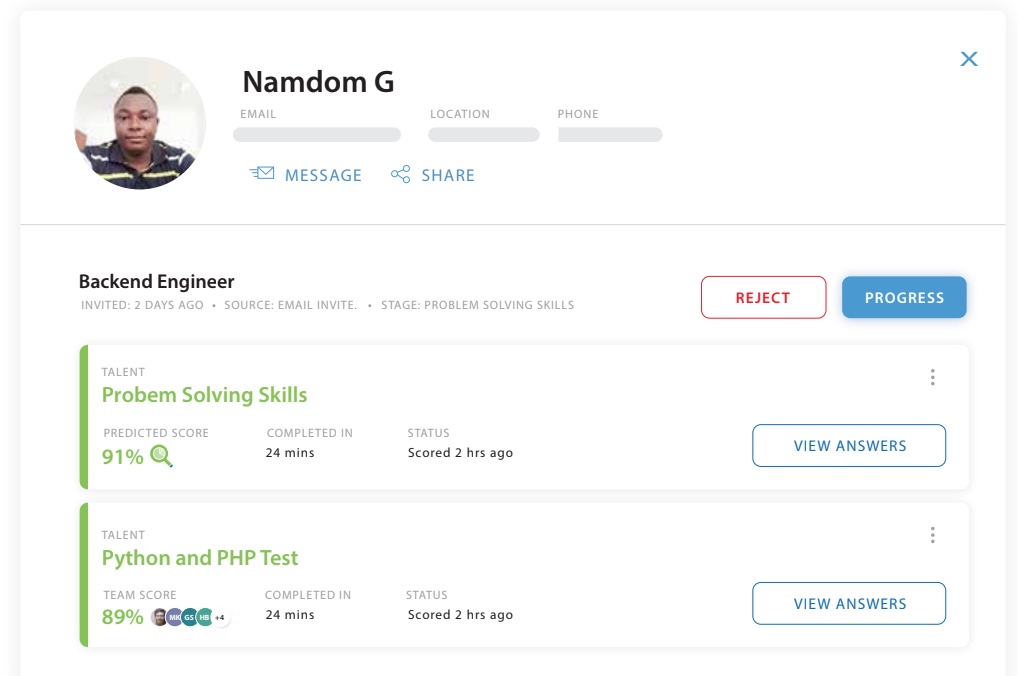Click the Message link text
The width and height of the screenshot is (1018, 676).
(323, 175)
